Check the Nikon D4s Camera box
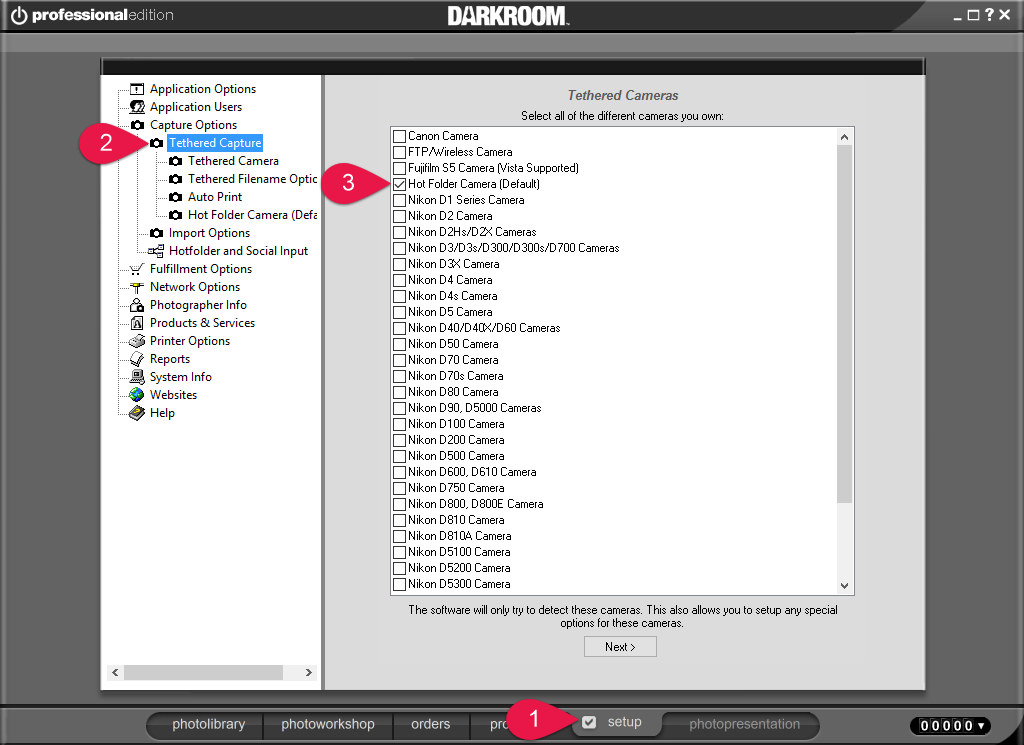Screen dimensions: 1024x745 point(400,296)
